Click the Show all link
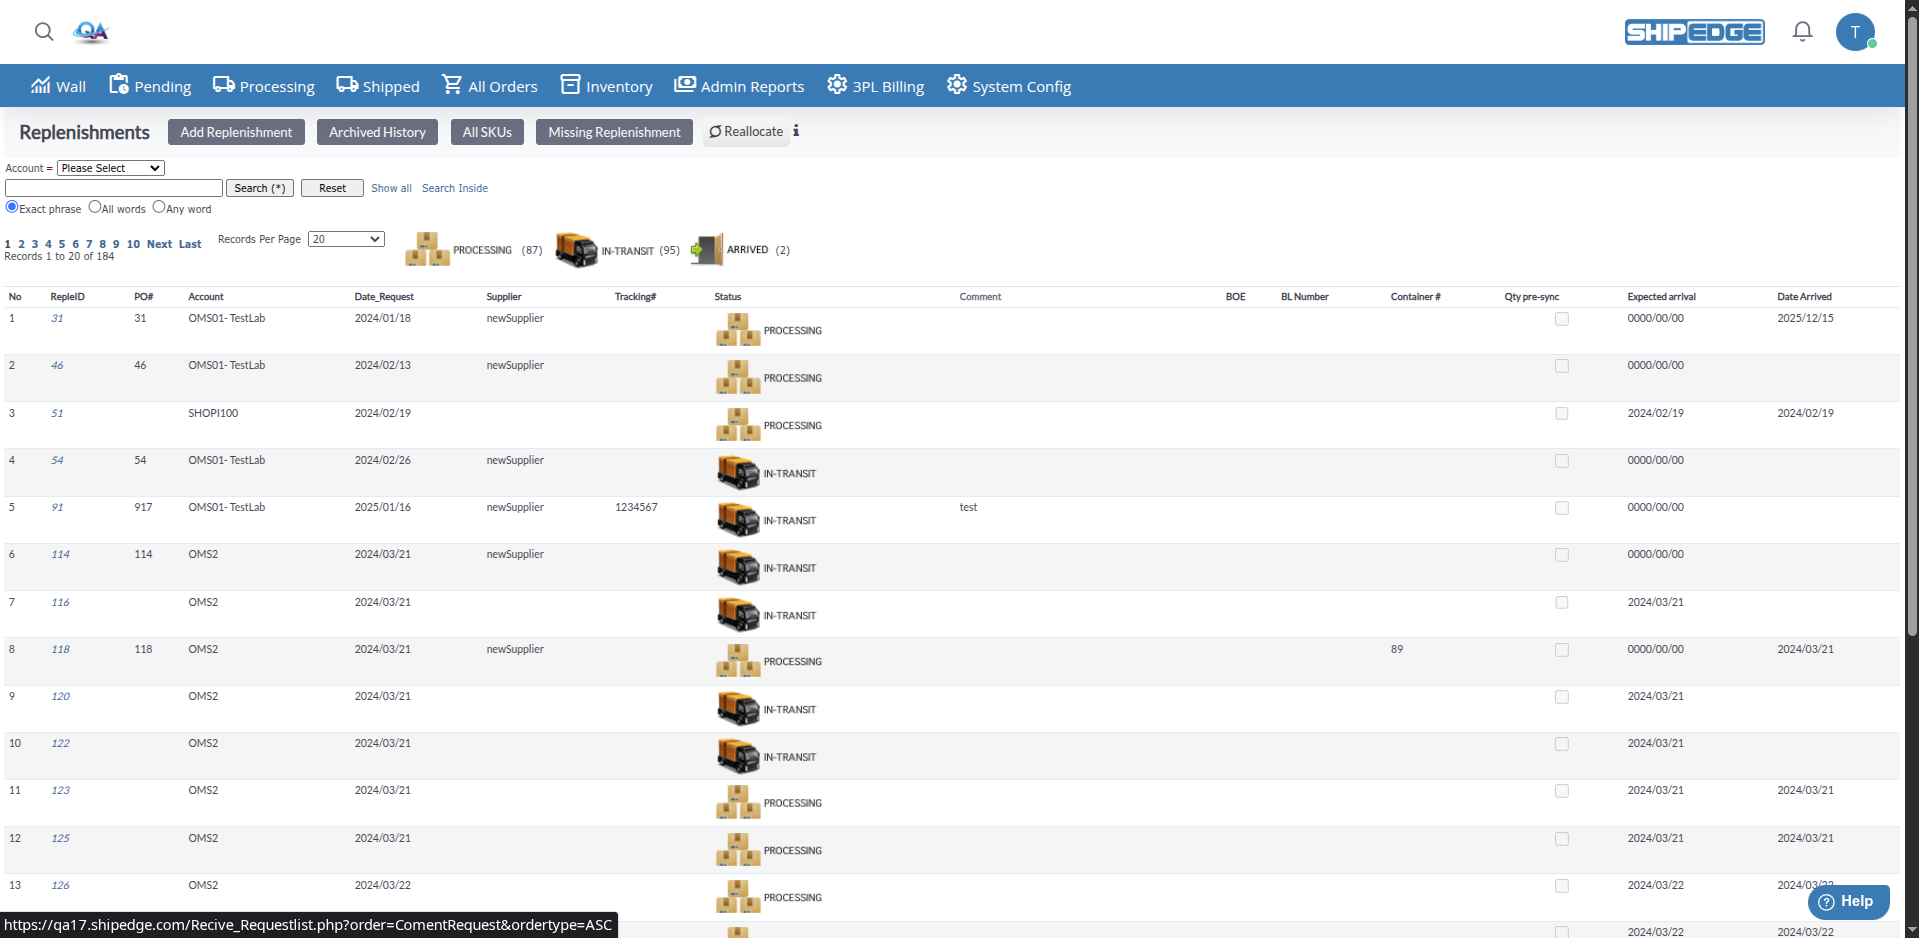The width and height of the screenshot is (1919, 938). pos(391,188)
